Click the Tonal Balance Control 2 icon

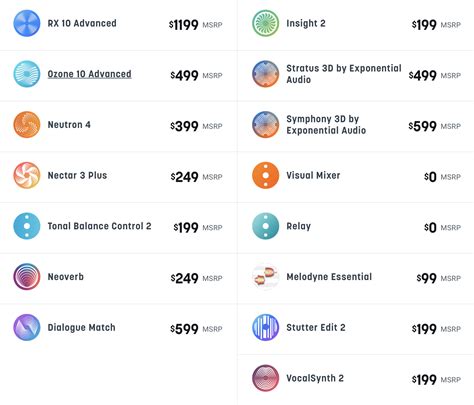[x=27, y=226]
